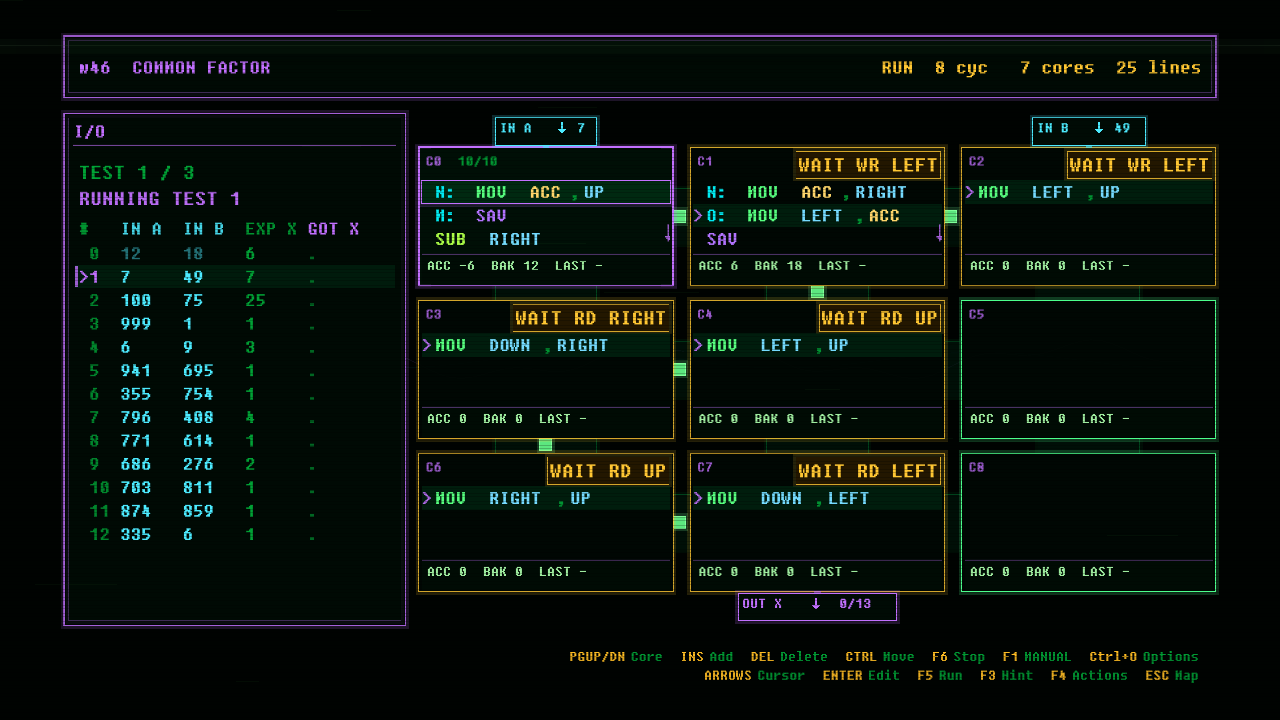Select I/O row 2 with inputs 100 and 75
Screen dimensions: 1280x720
pyautogui.click(x=236, y=301)
